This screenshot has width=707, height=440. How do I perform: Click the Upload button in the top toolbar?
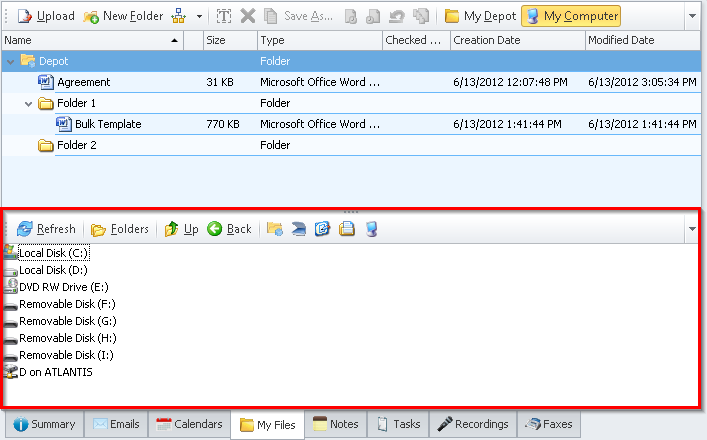(46, 16)
